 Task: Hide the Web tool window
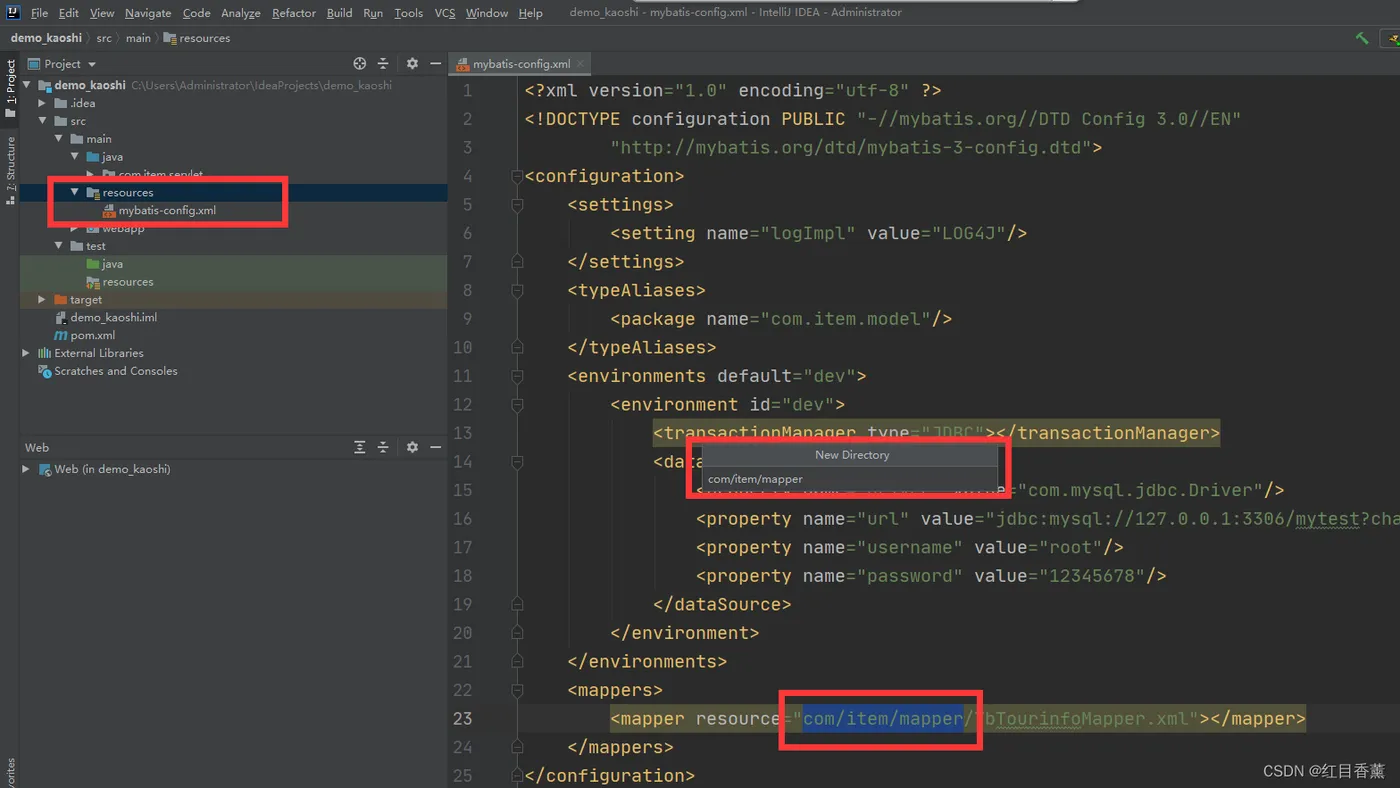(x=435, y=447)
